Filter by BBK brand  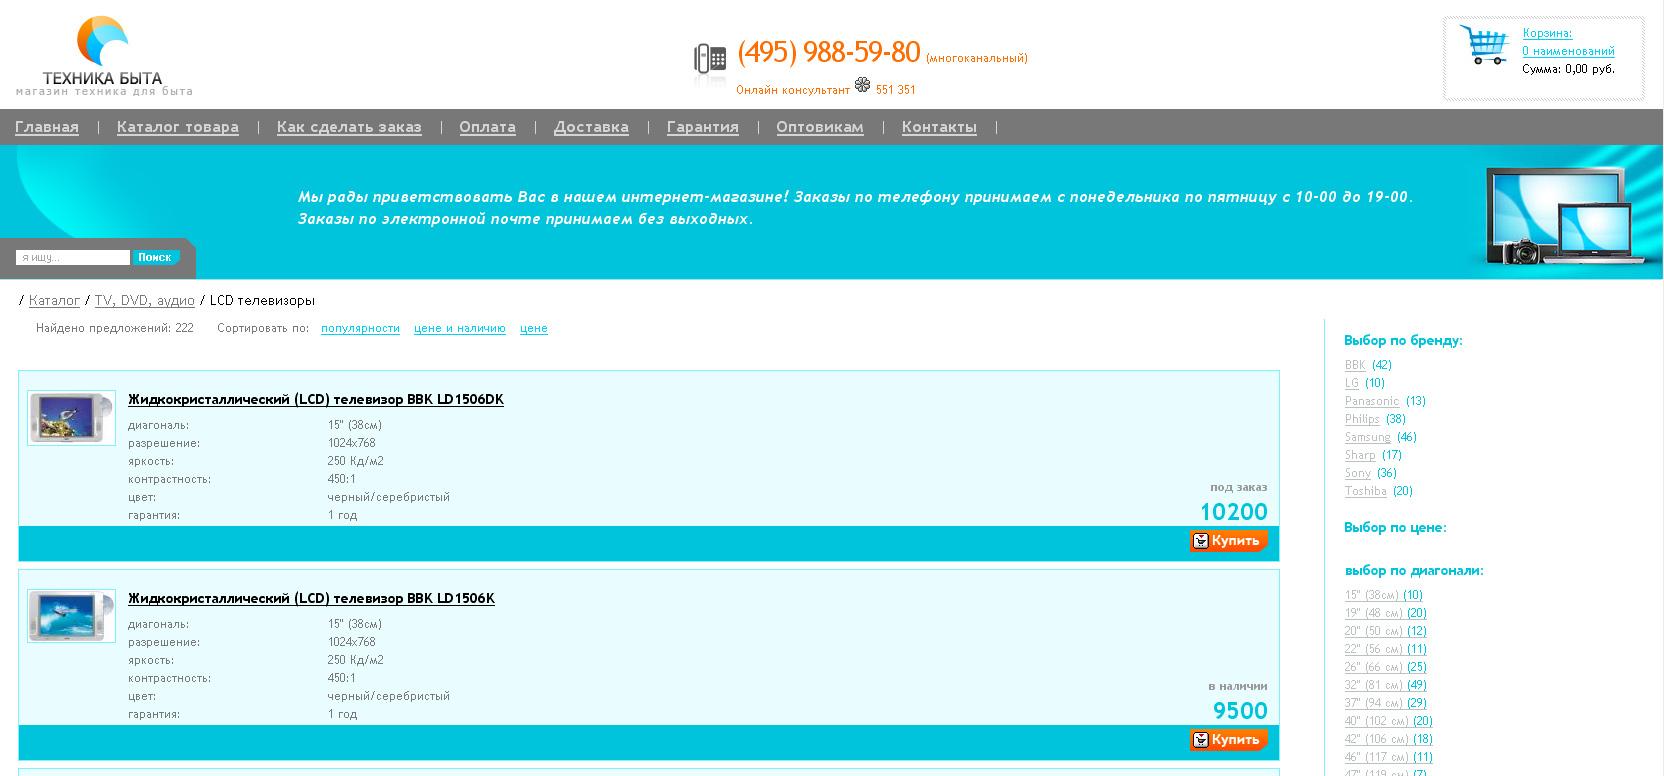pos(1355,366)
